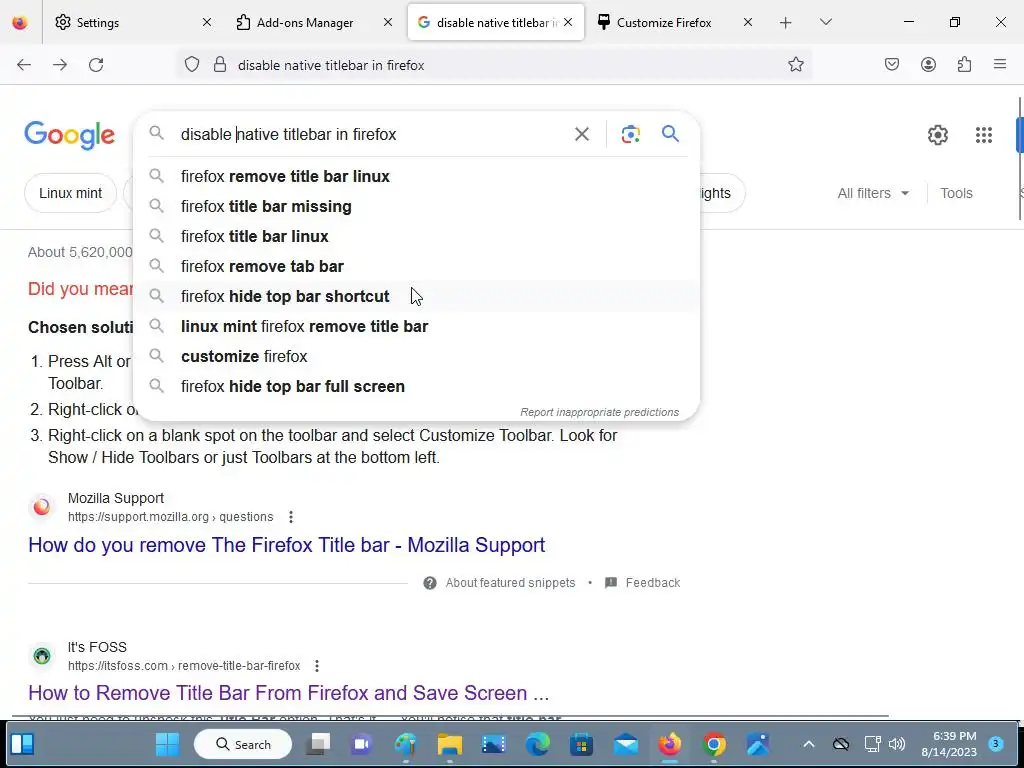The height and width of the screenshot is (768, 1024).
Task: Open the Tools search option
Action: coord(956,193)
